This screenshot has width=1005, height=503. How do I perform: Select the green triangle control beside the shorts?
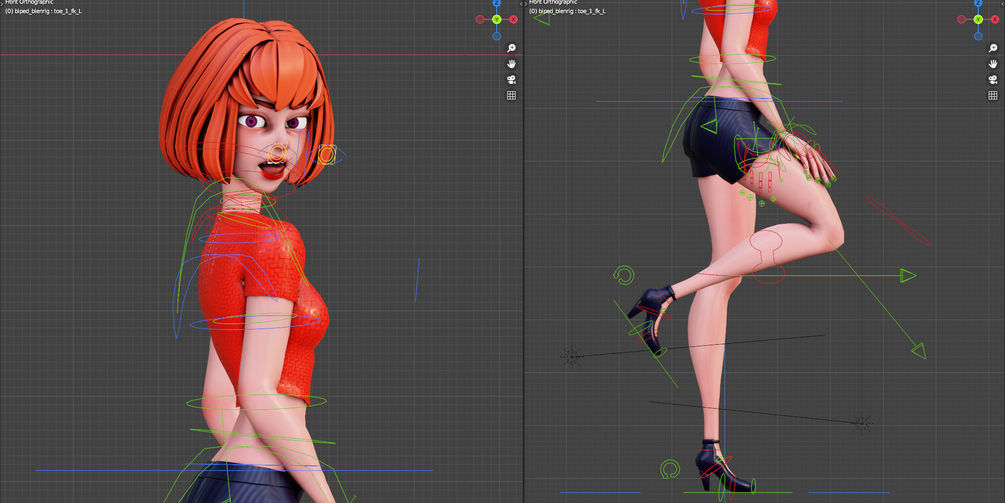pyautogui.click(x=709, y=126)
